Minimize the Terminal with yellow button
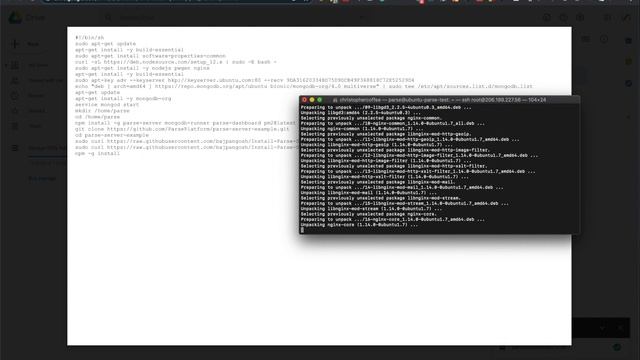The image size is (640, 360). pyautogui.click(x=312, y=100)
